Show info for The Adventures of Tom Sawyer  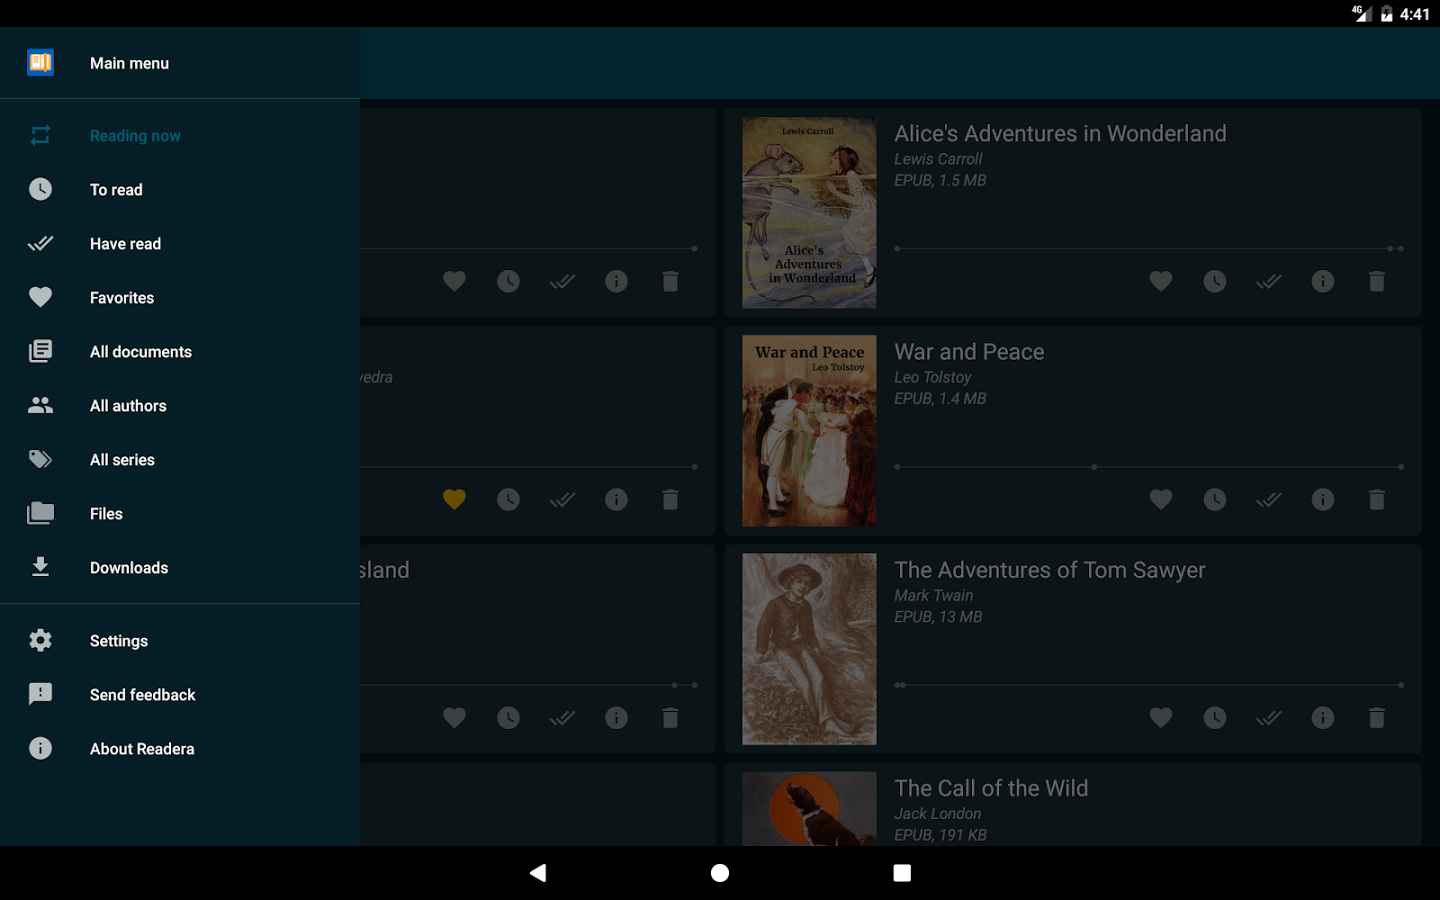click(x=1322, y=718)
